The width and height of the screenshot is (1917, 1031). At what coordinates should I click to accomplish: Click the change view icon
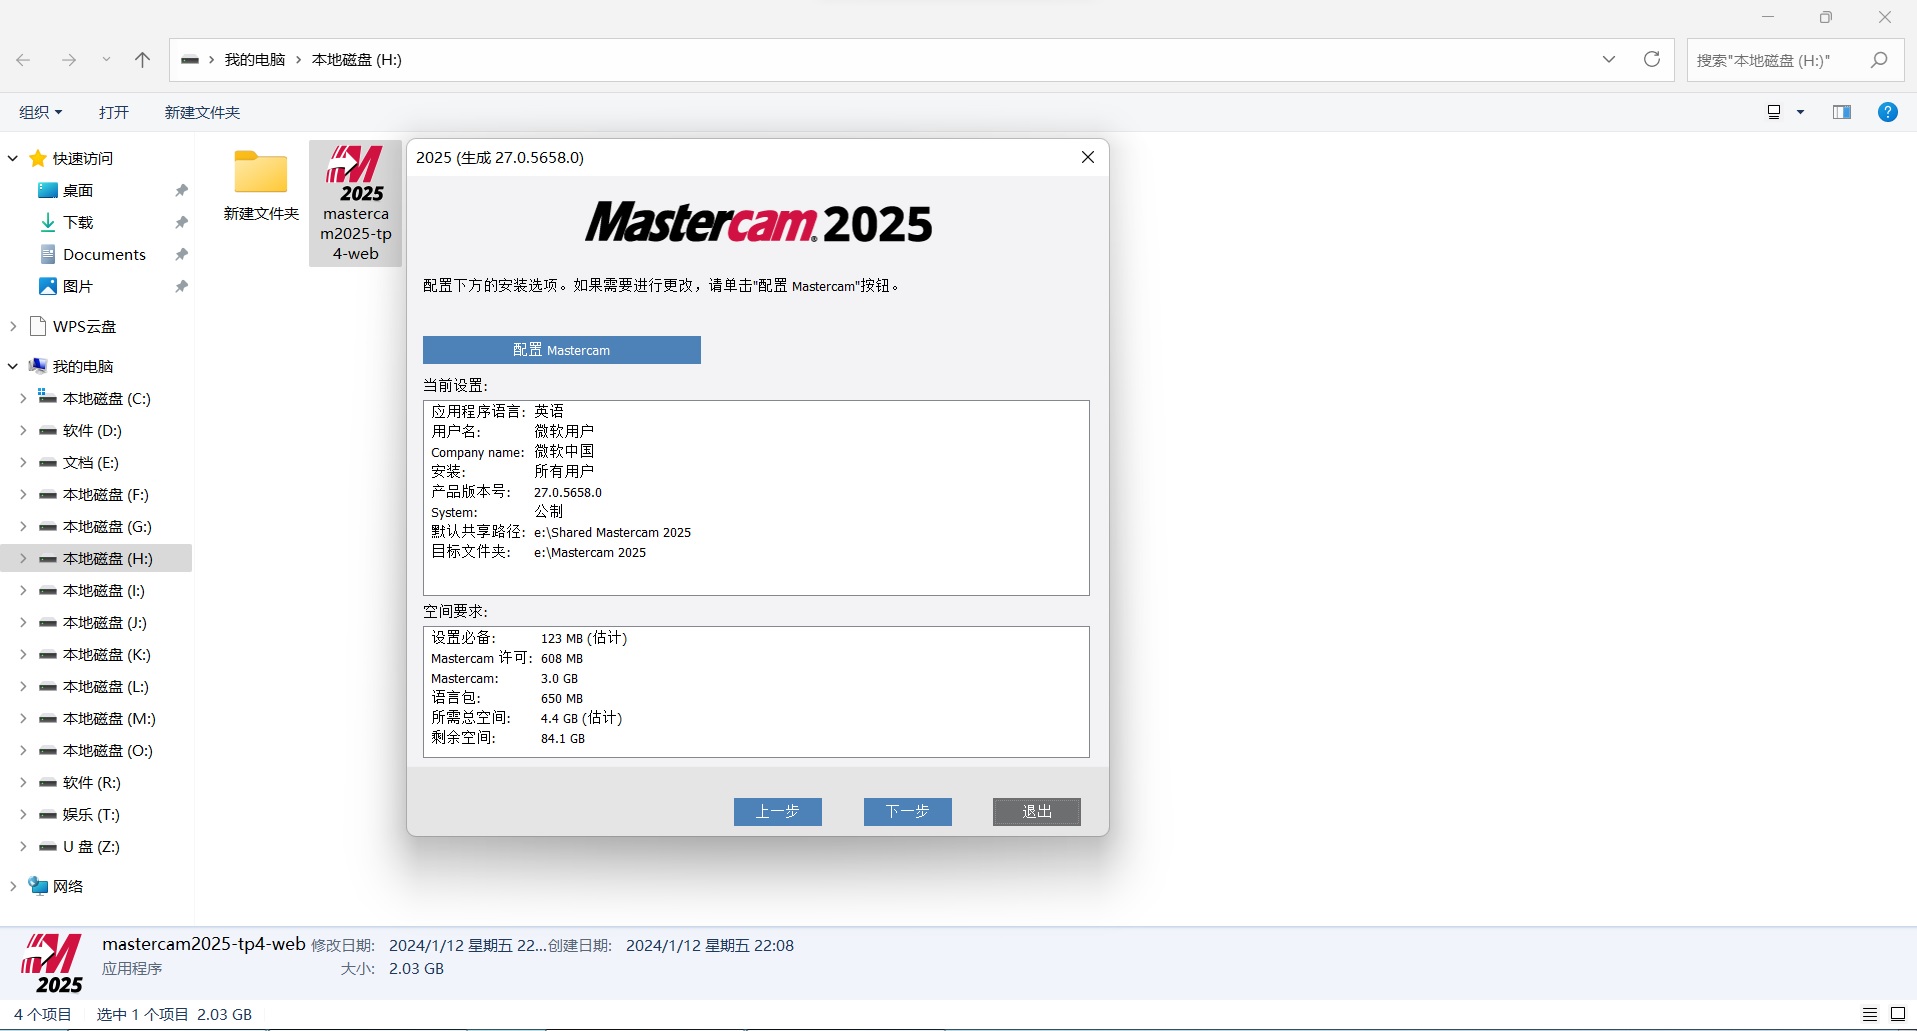tap(1774, 112)
